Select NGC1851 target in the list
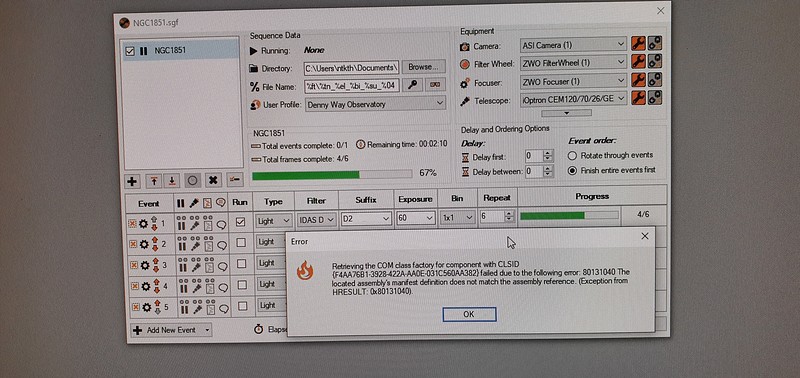 (x=181, y=51)
